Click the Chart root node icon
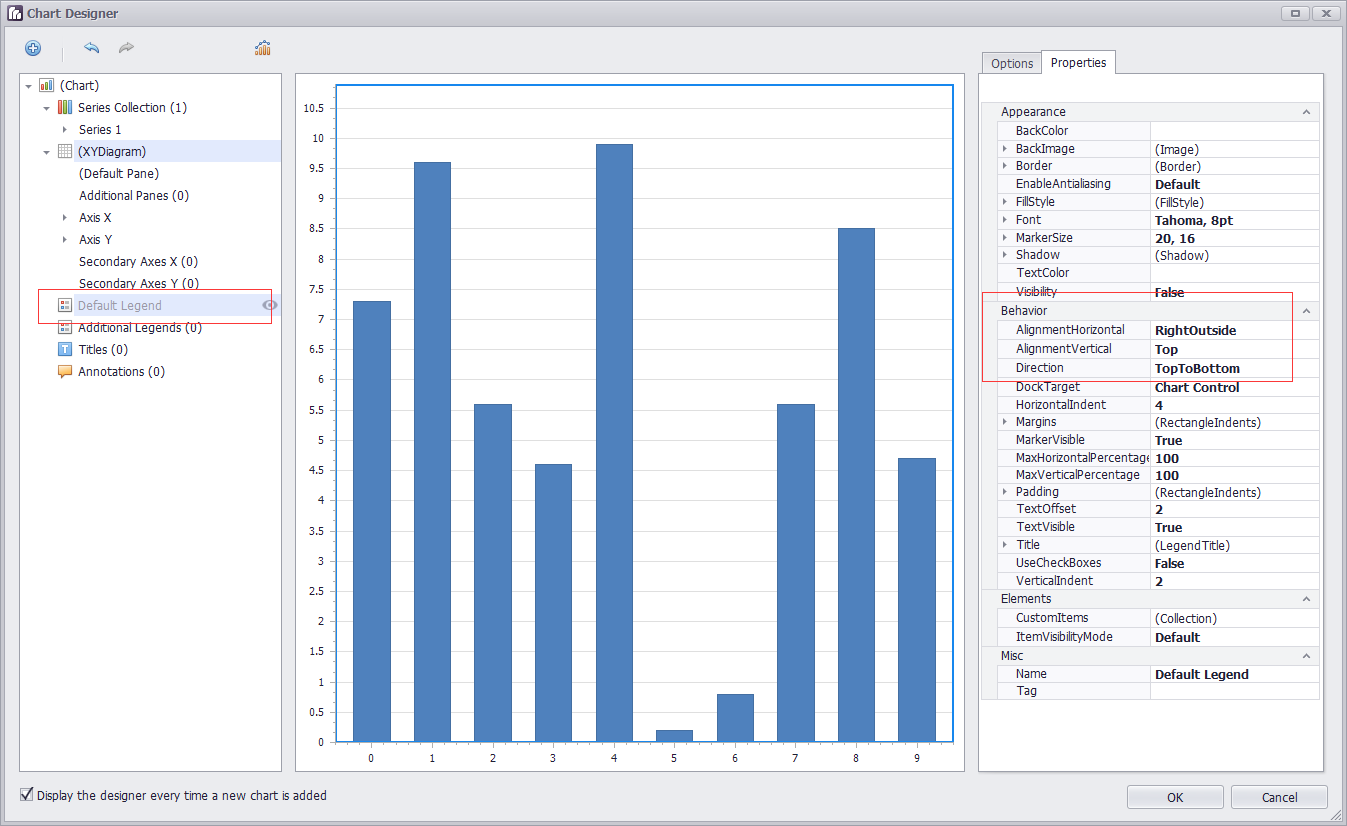1347x826 pixels. (x=47, y=86)
